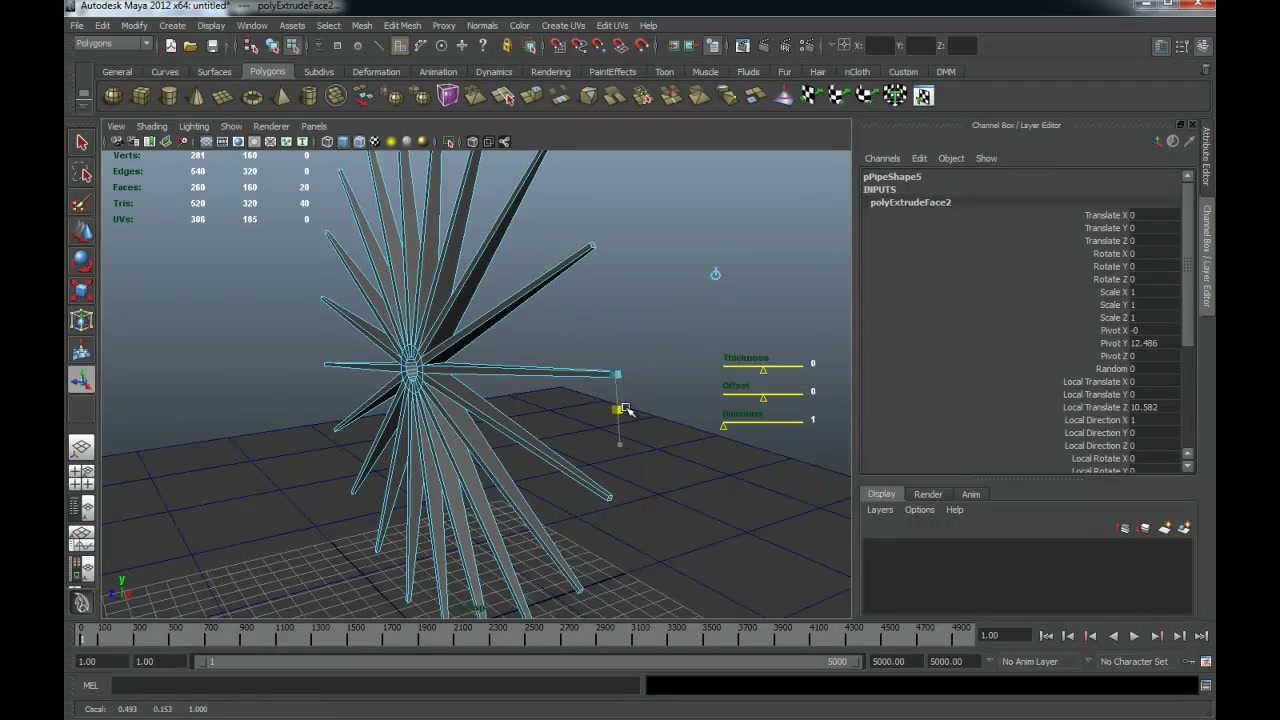Switch to the Surfaces shelf tab
The width and height of the screenshot is (1280, 720).
[214, 72]
